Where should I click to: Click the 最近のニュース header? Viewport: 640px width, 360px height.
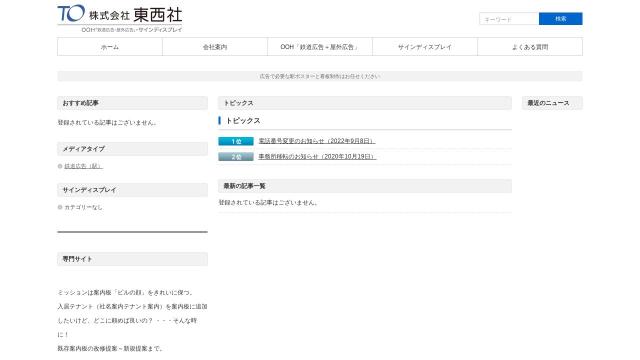pos(552,103)
